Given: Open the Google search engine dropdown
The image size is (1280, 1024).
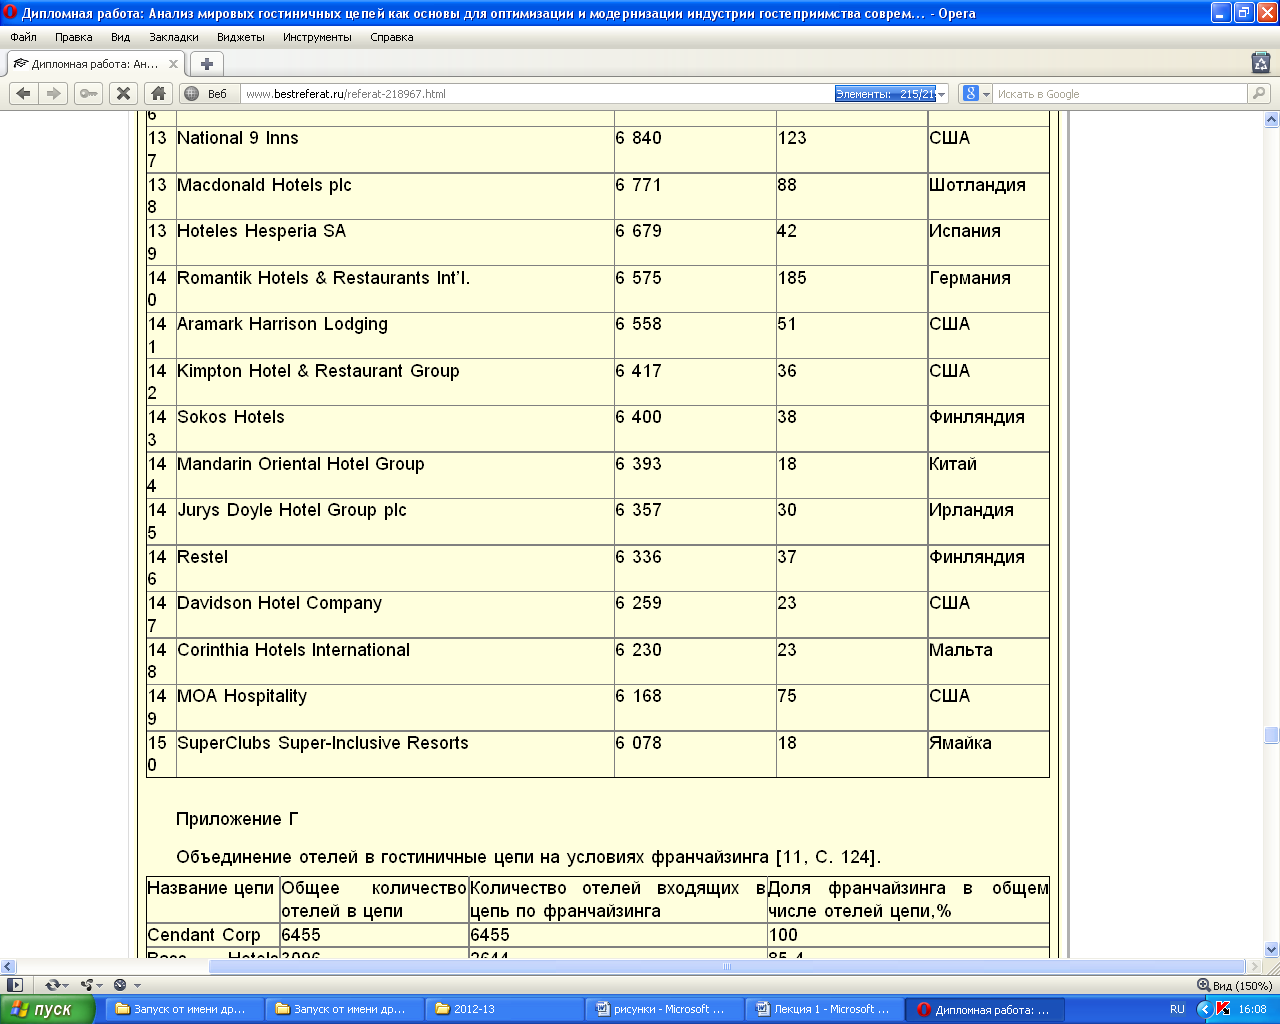Looking at the screenshot, I should point(975,94).
